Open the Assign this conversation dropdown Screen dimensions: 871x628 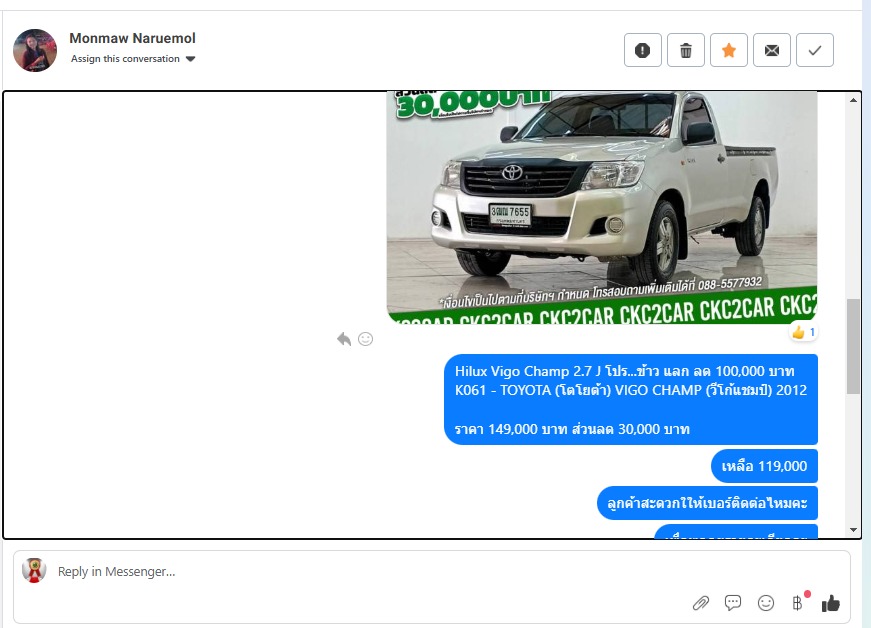pyautogui.click(x=133, y=59)
